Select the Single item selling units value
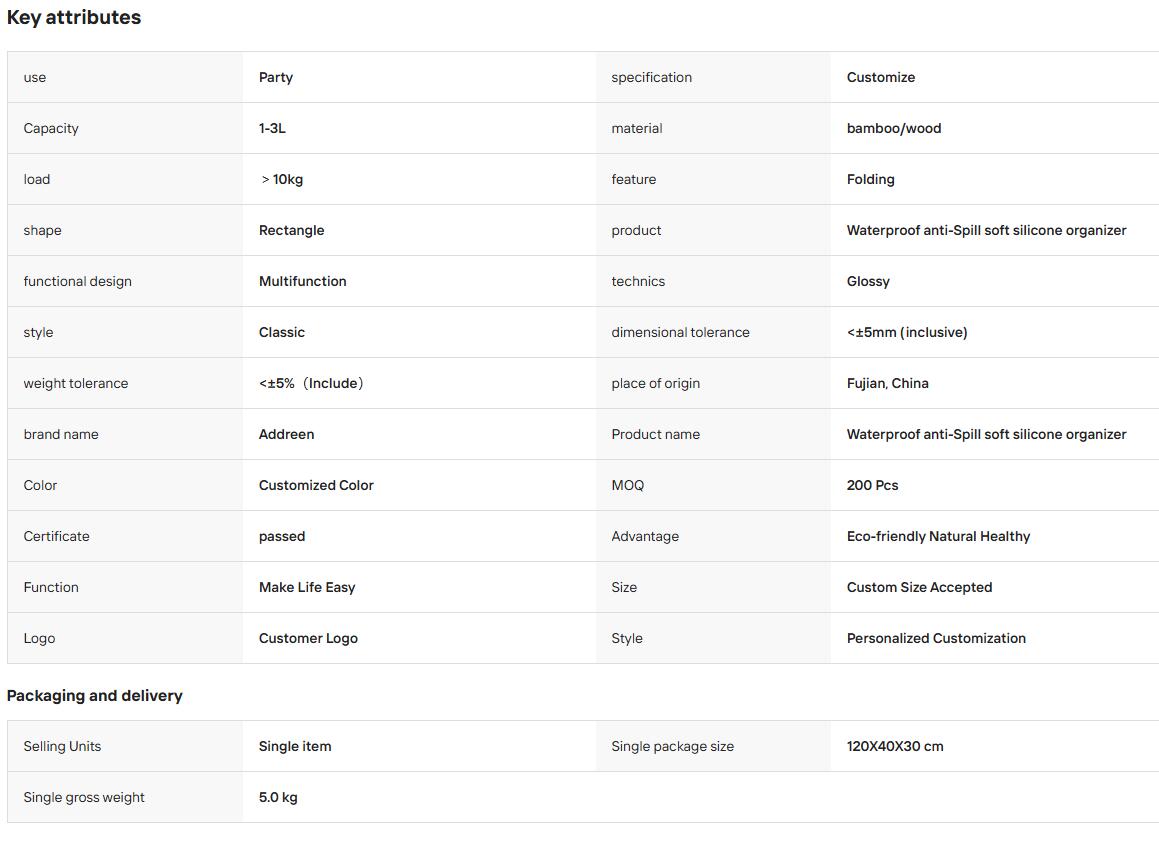1159x846 pixels. (294, 746)
